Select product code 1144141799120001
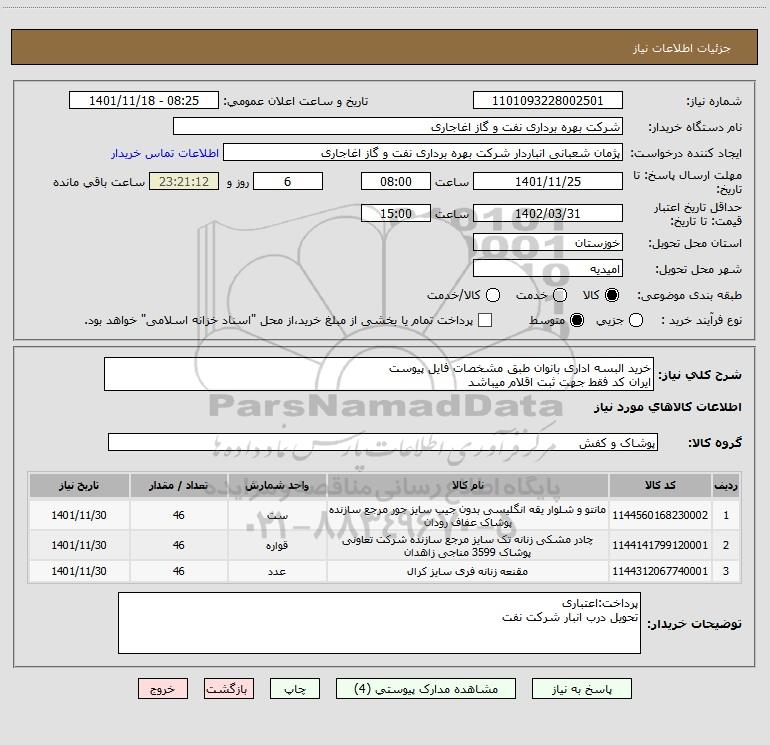This screenshot has width=770, height=745. (x=660, y=545)
